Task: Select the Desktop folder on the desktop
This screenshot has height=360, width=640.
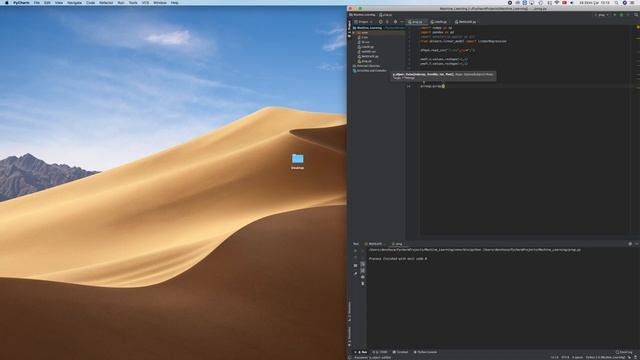Action: (x=298, y=161)
